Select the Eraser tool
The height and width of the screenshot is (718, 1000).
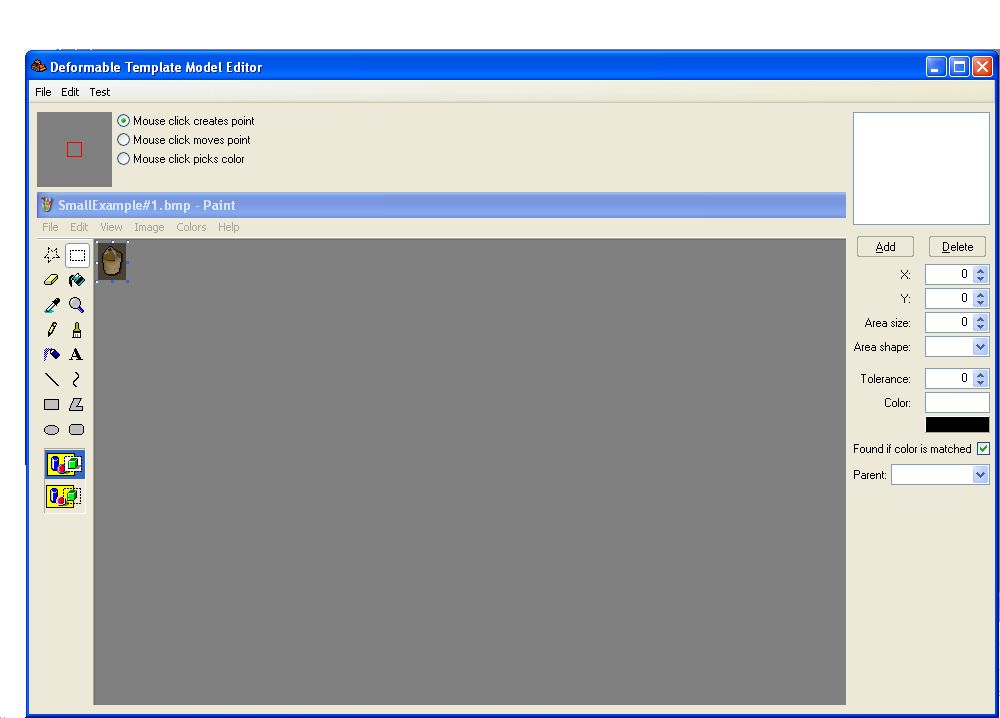coord(52,280)
